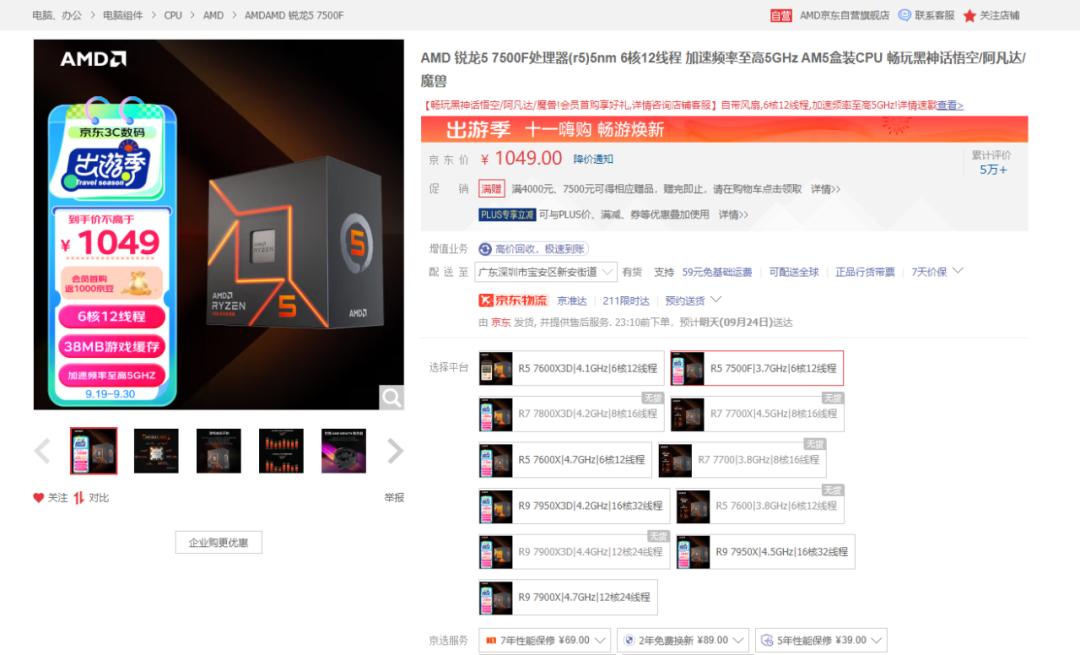Click the PLUS专享立减 badge
The width and height of the screenshot is (1080, 655).
[x=507, y=215]
